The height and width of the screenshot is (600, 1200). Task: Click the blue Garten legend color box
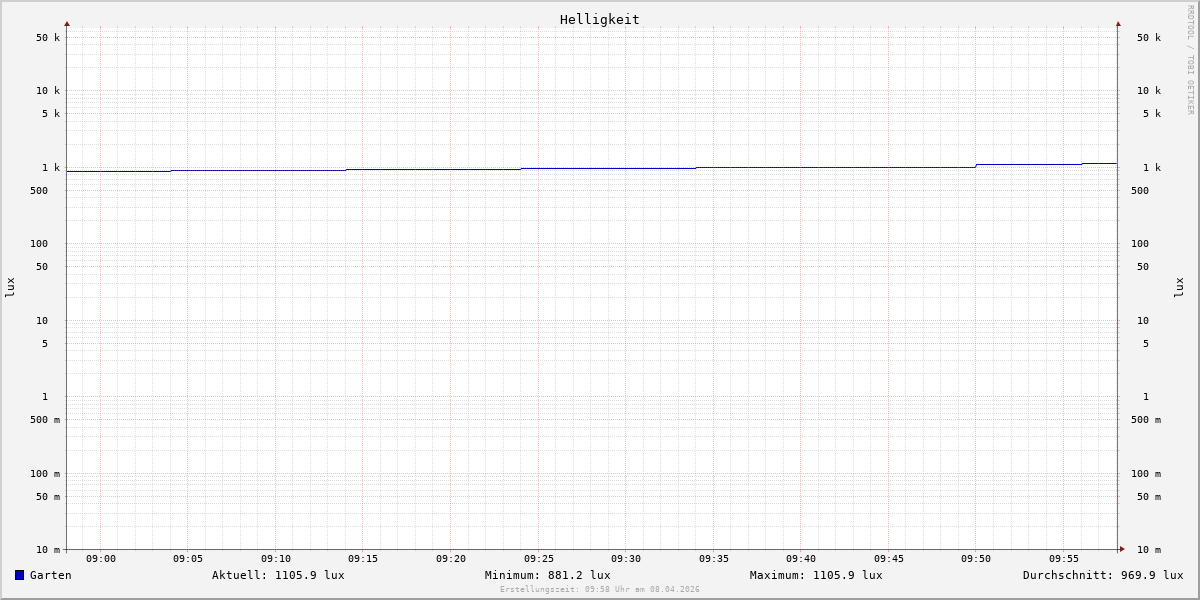(x=19, y=575)
